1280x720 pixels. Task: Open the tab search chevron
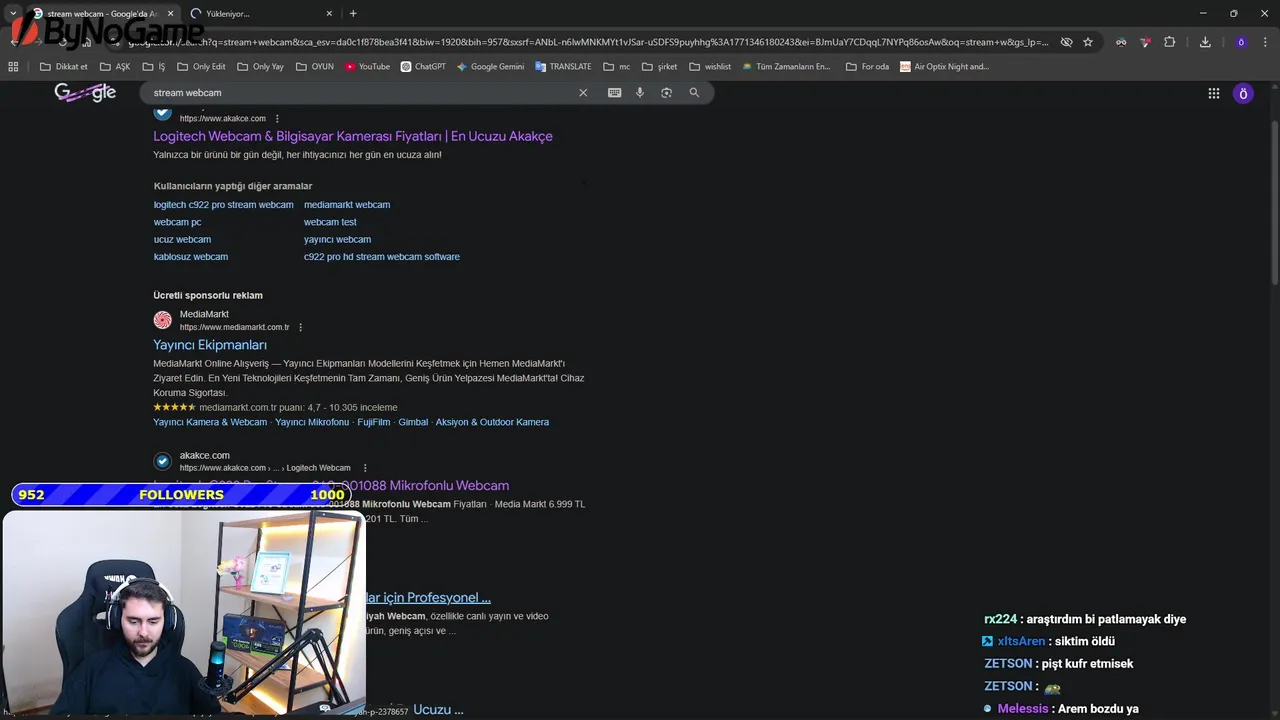[x=13, y=14]
